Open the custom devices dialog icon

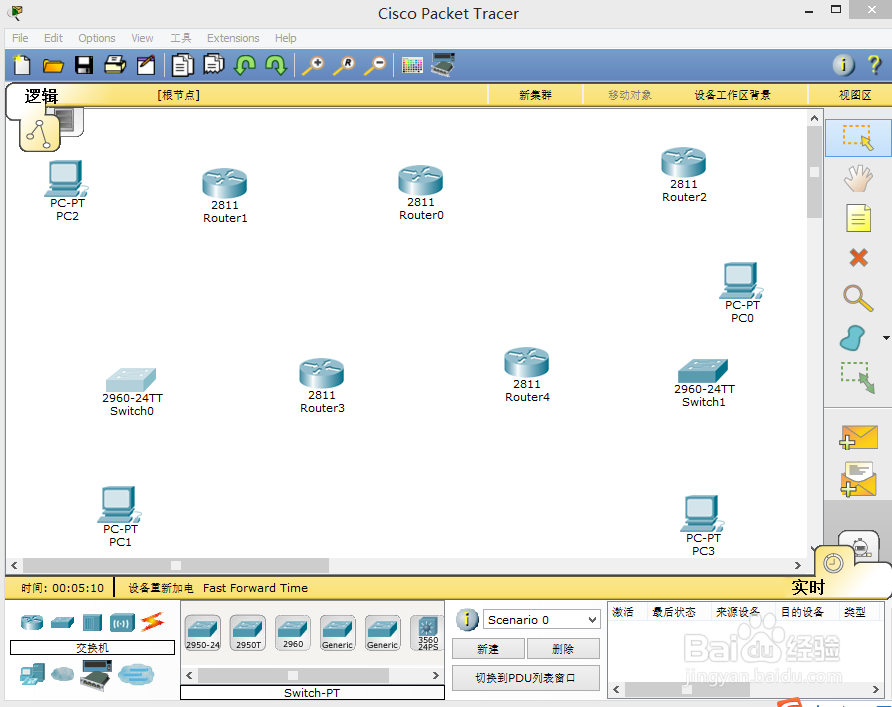click(x=443, y=64)
